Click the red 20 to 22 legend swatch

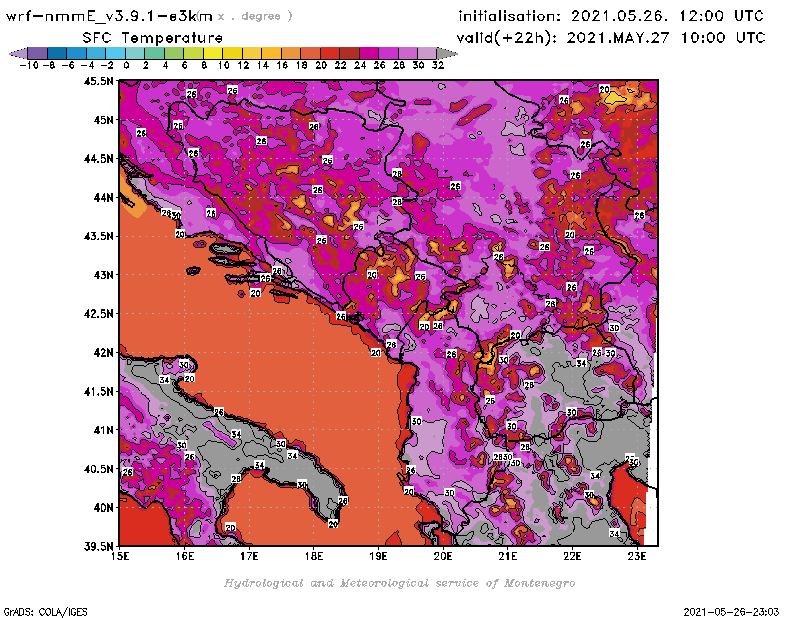(x=330, y=53)
